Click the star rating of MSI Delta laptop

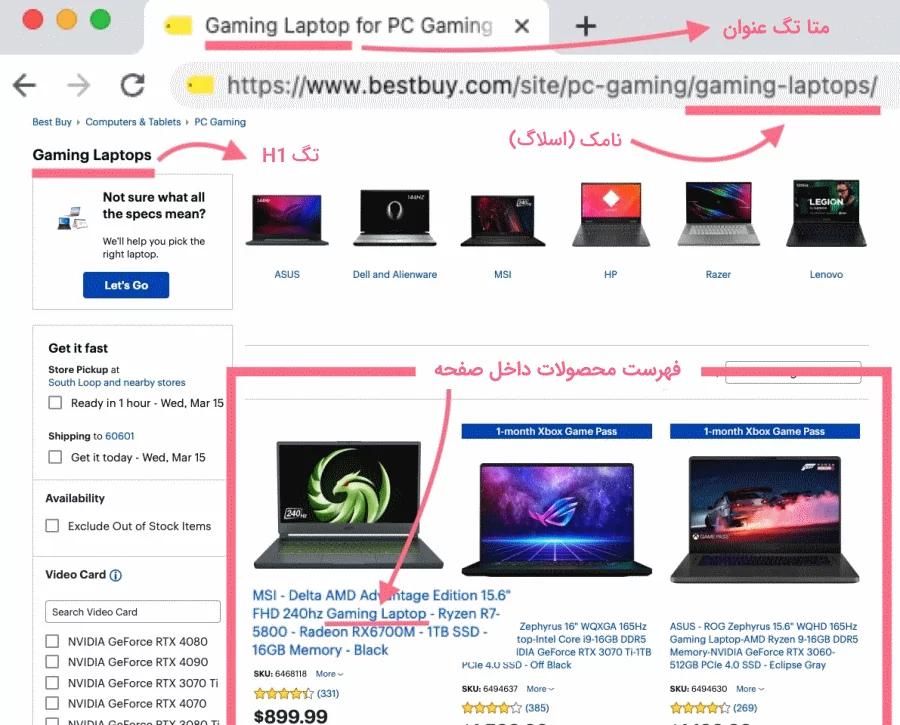pyautogui.click(x=284, y=693)
